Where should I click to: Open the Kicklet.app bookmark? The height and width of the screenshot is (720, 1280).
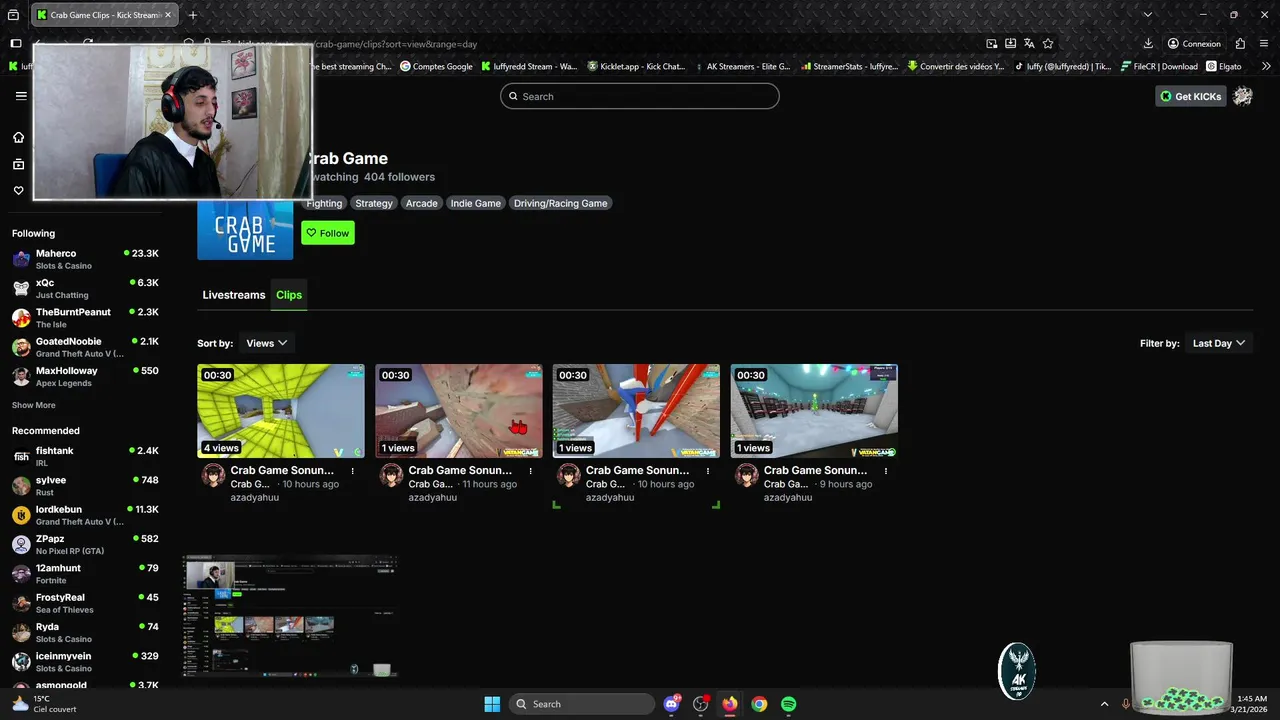coord(636,66)
